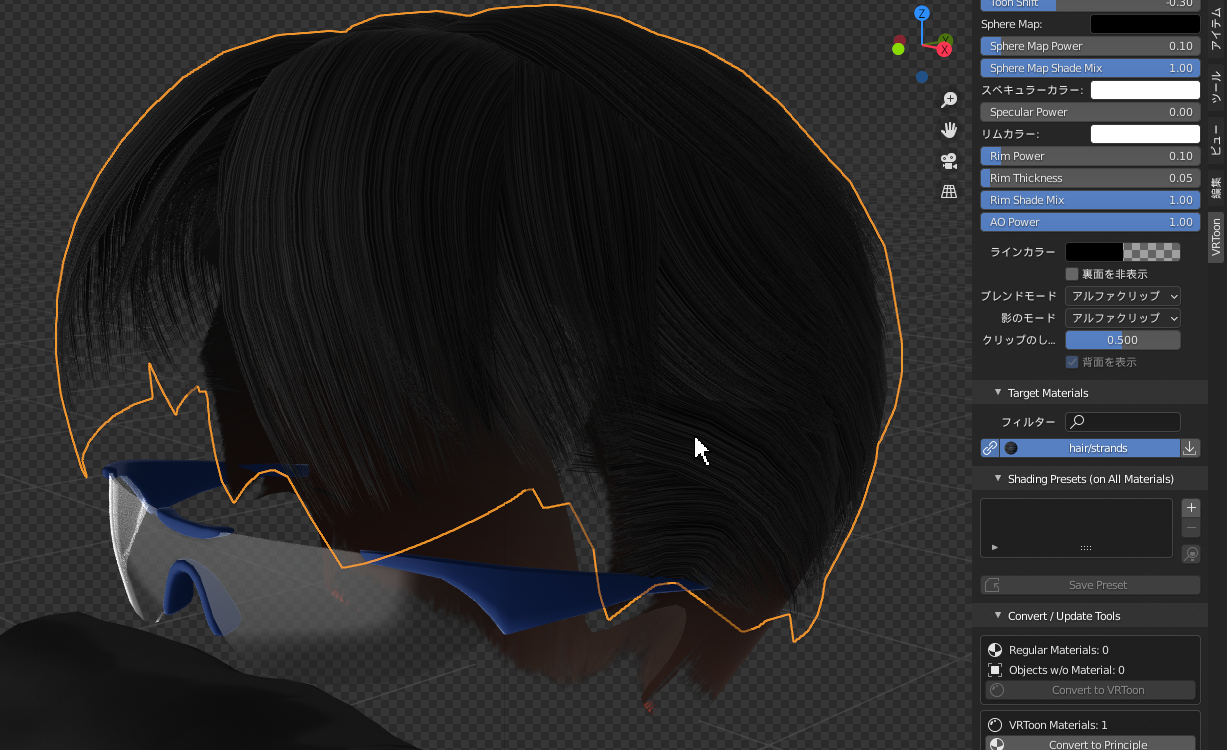The height and width of the screenshot is (750, 1227).
Task: Expand the preset list filter triangle
Action: coord(994,548)
